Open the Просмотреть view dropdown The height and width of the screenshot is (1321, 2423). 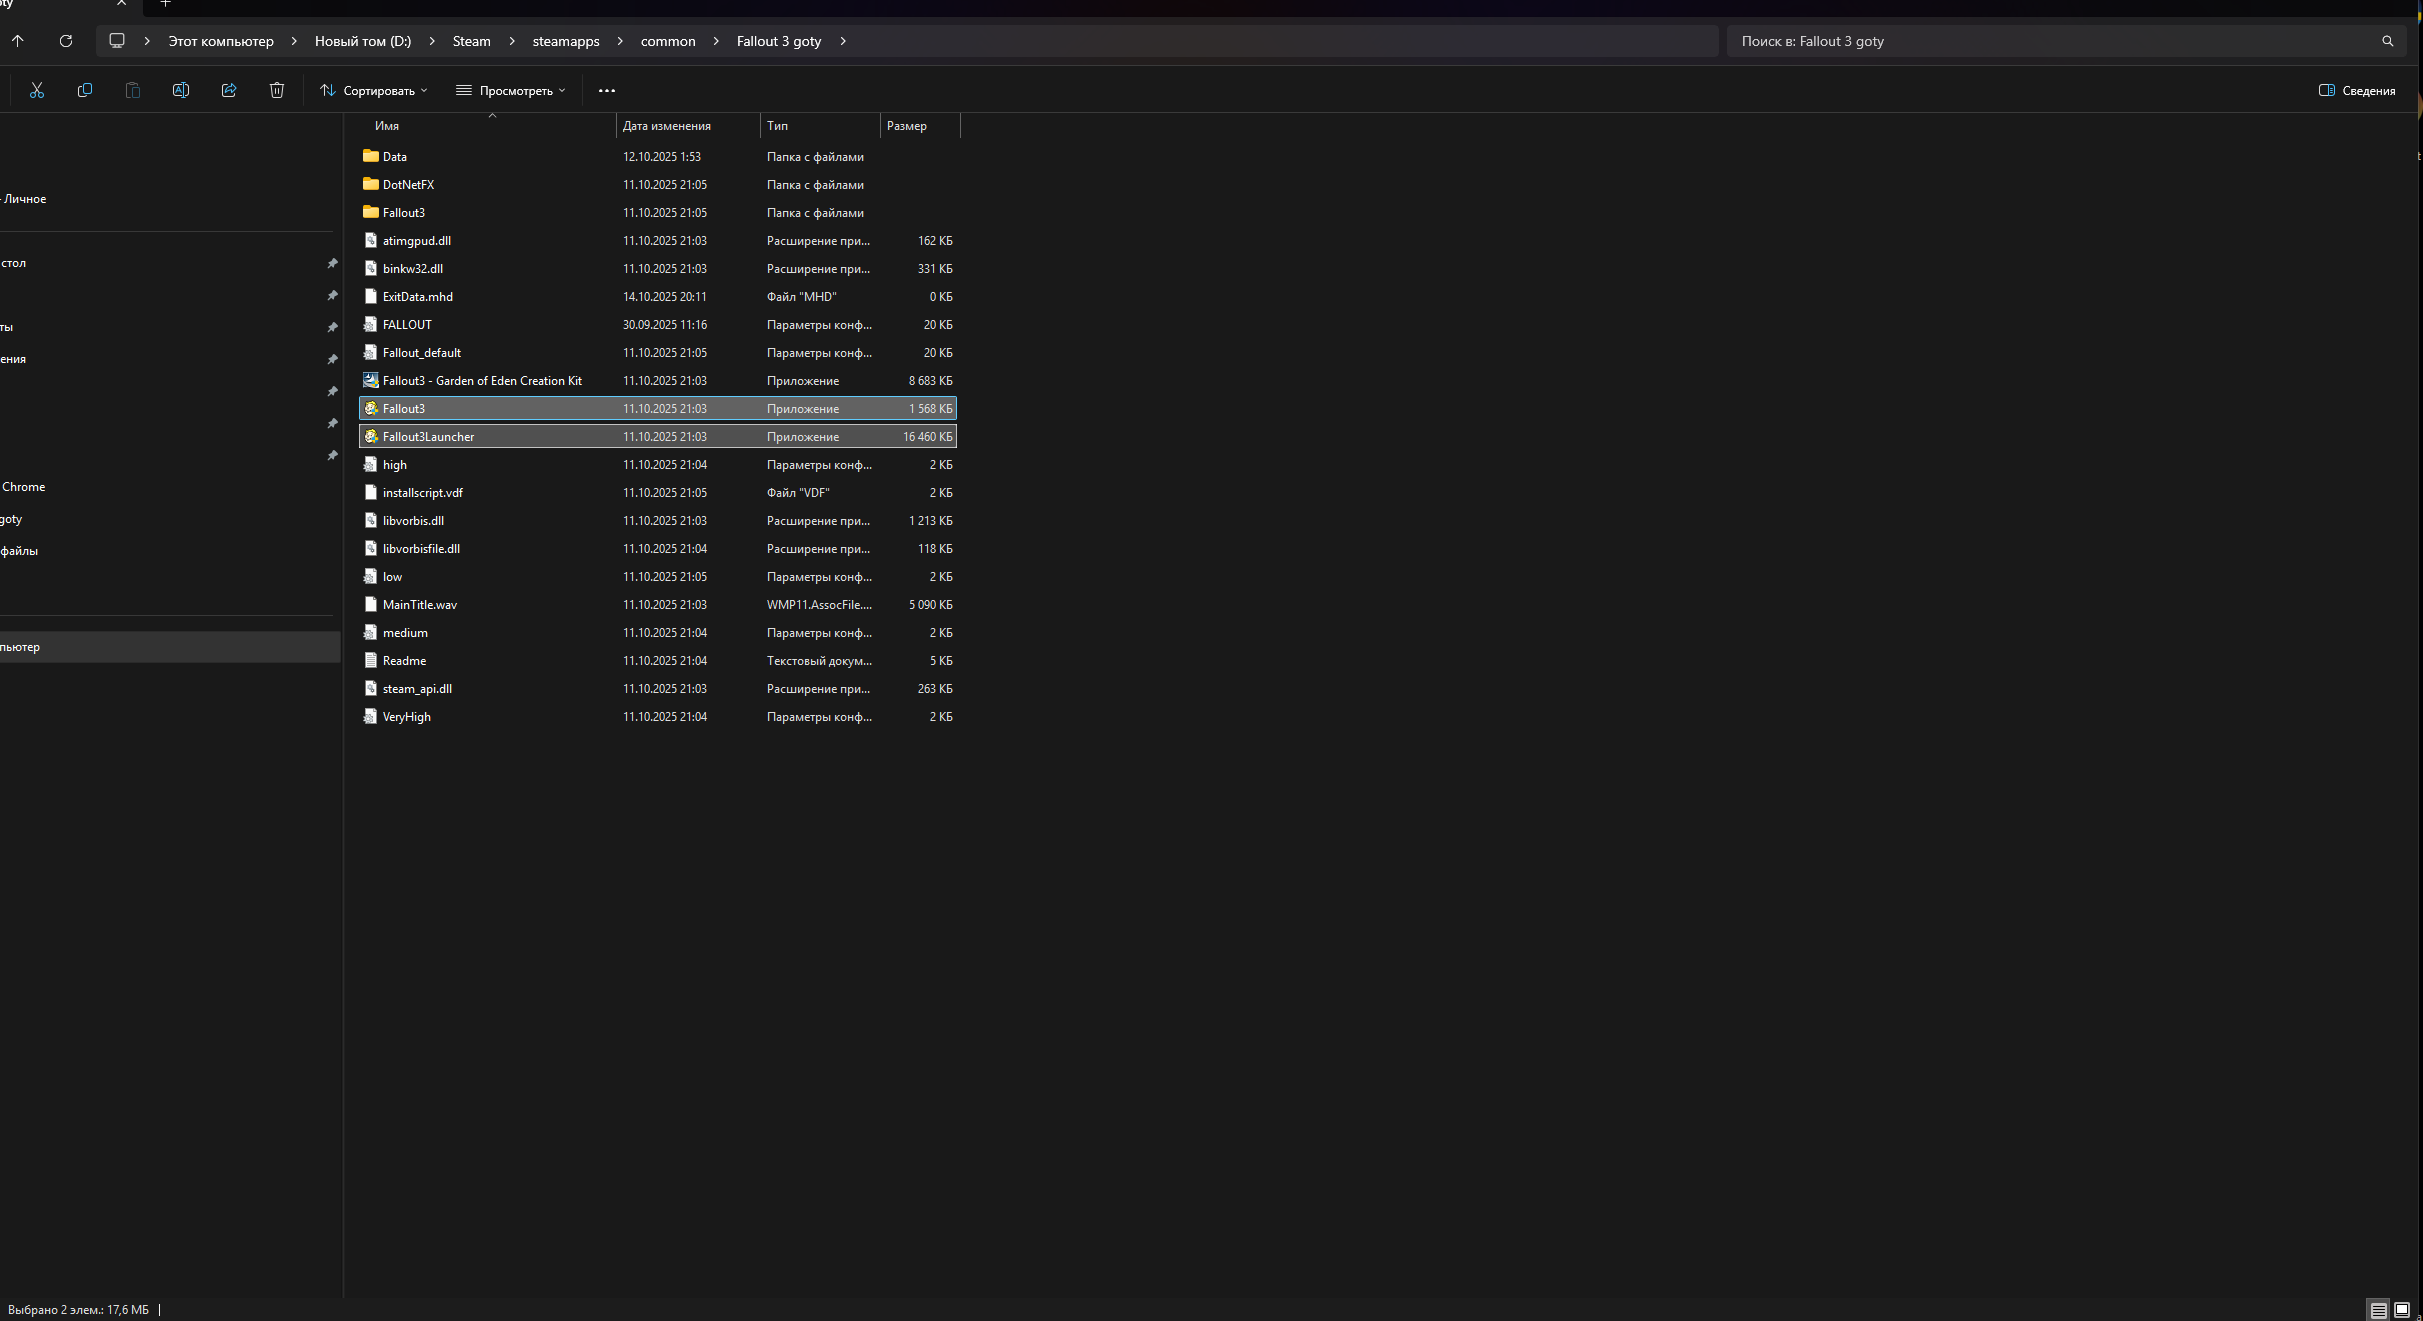[x=511, y=90]
